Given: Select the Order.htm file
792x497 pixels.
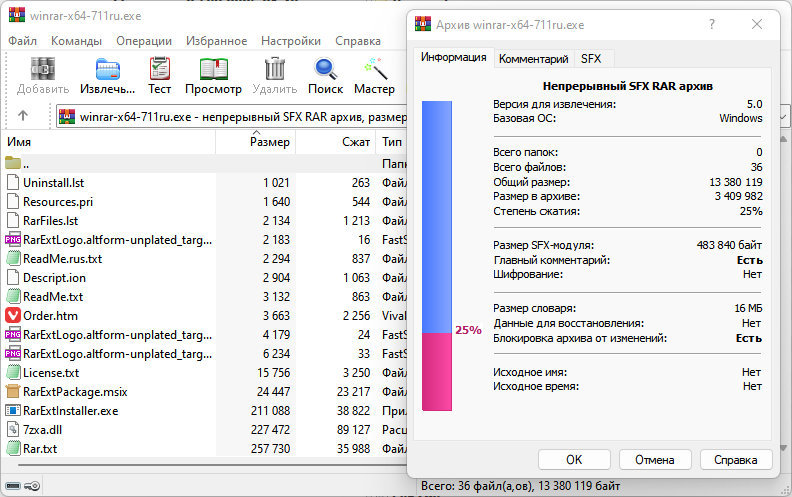Looking at the screenshot, I should 51,316.
